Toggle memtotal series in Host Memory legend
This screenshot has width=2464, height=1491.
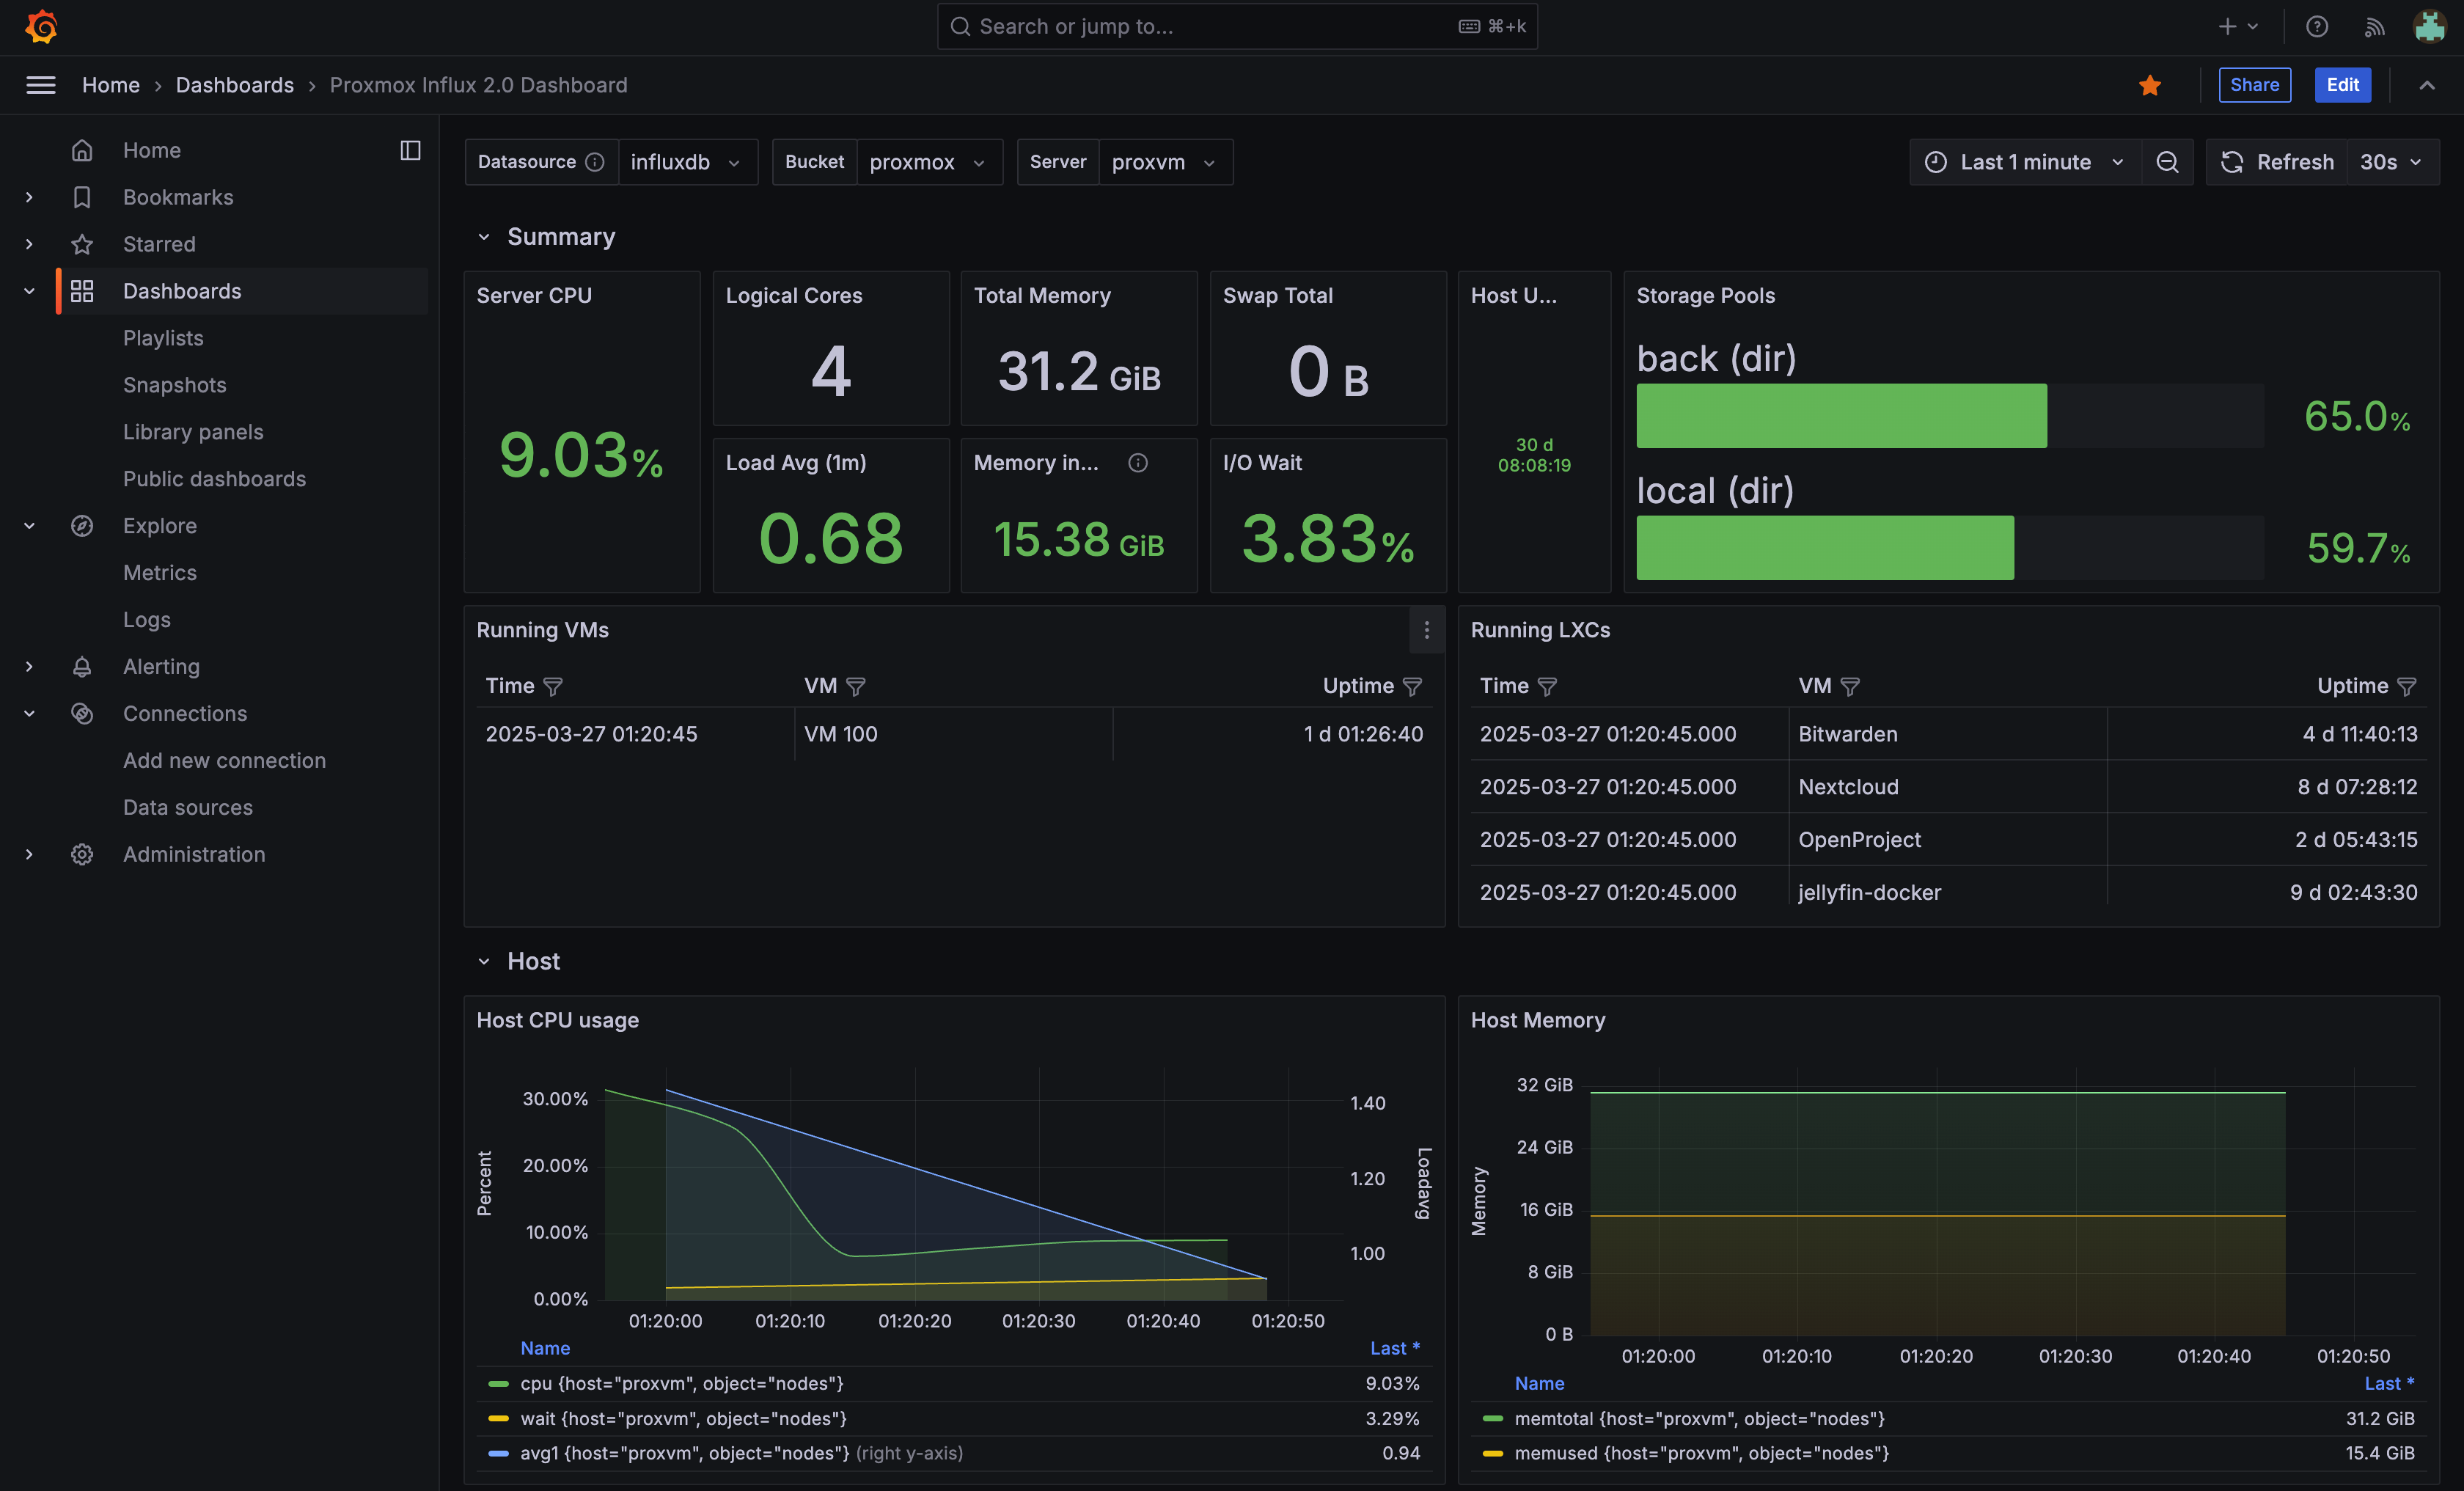(1700, 1419)
